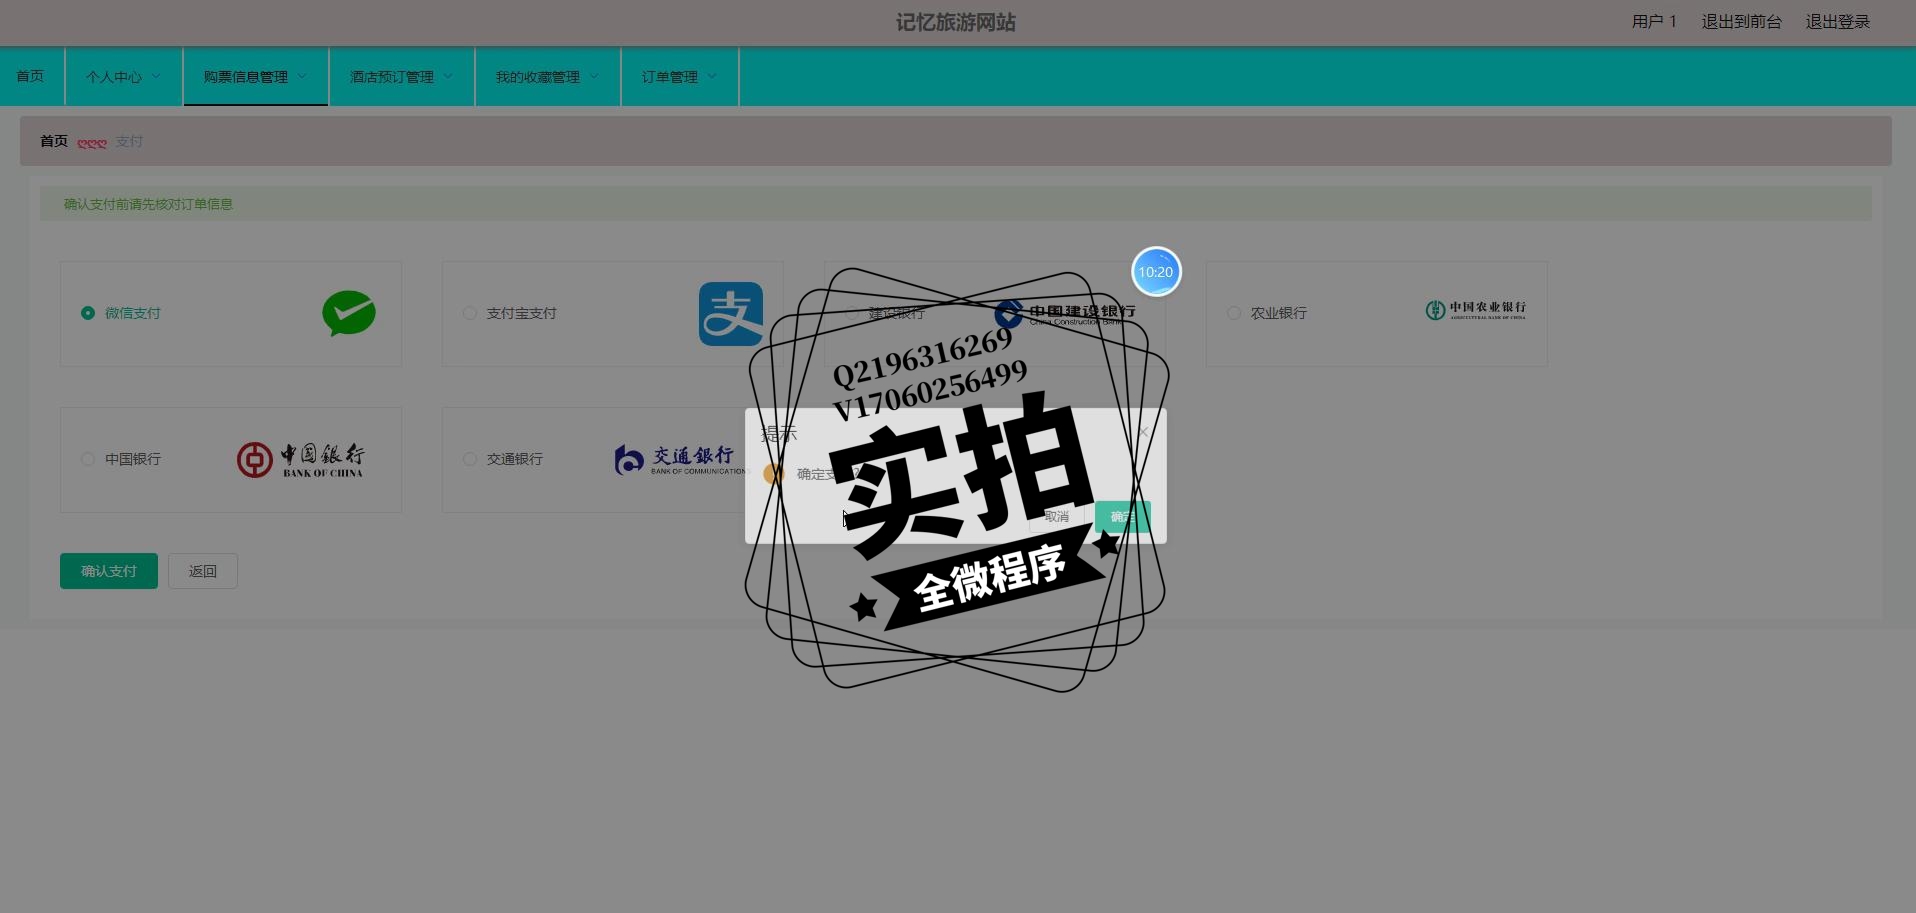Viewport: 1916px width, 913px height.
Task: Click the 确认支付 button
Action: [109, 571]
